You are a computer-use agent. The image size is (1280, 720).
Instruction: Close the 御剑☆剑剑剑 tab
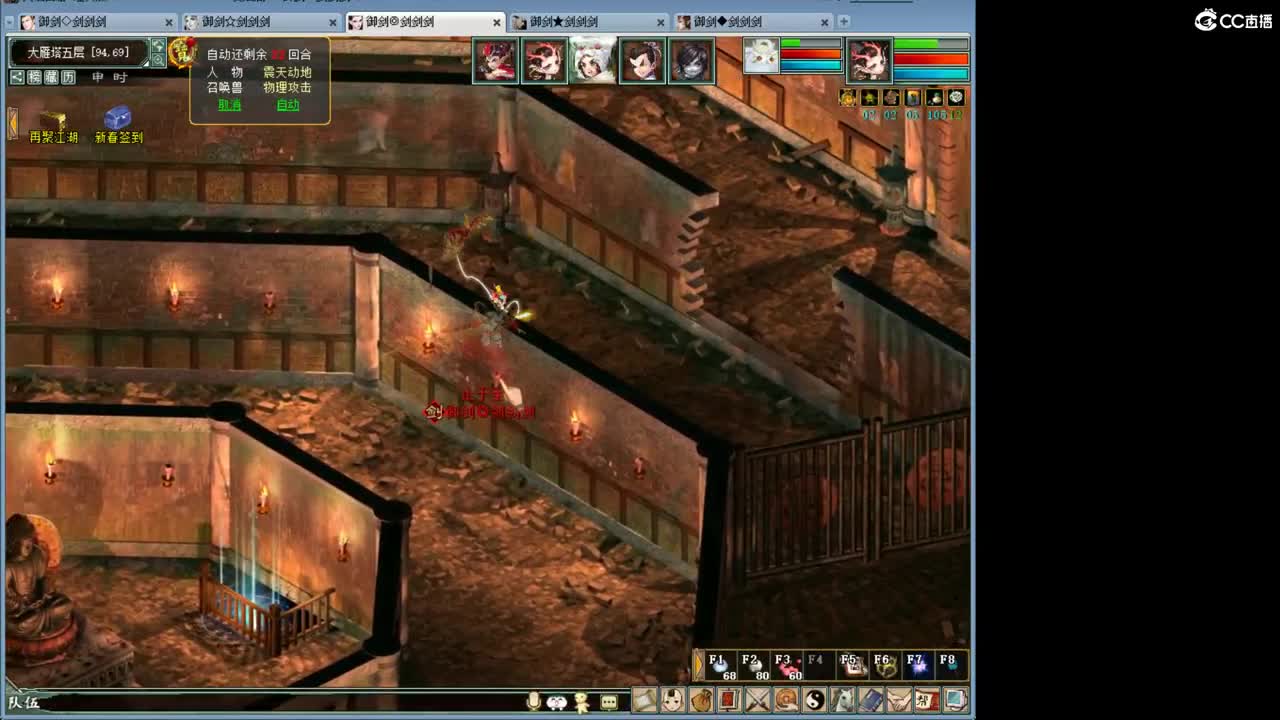(332, 22)
